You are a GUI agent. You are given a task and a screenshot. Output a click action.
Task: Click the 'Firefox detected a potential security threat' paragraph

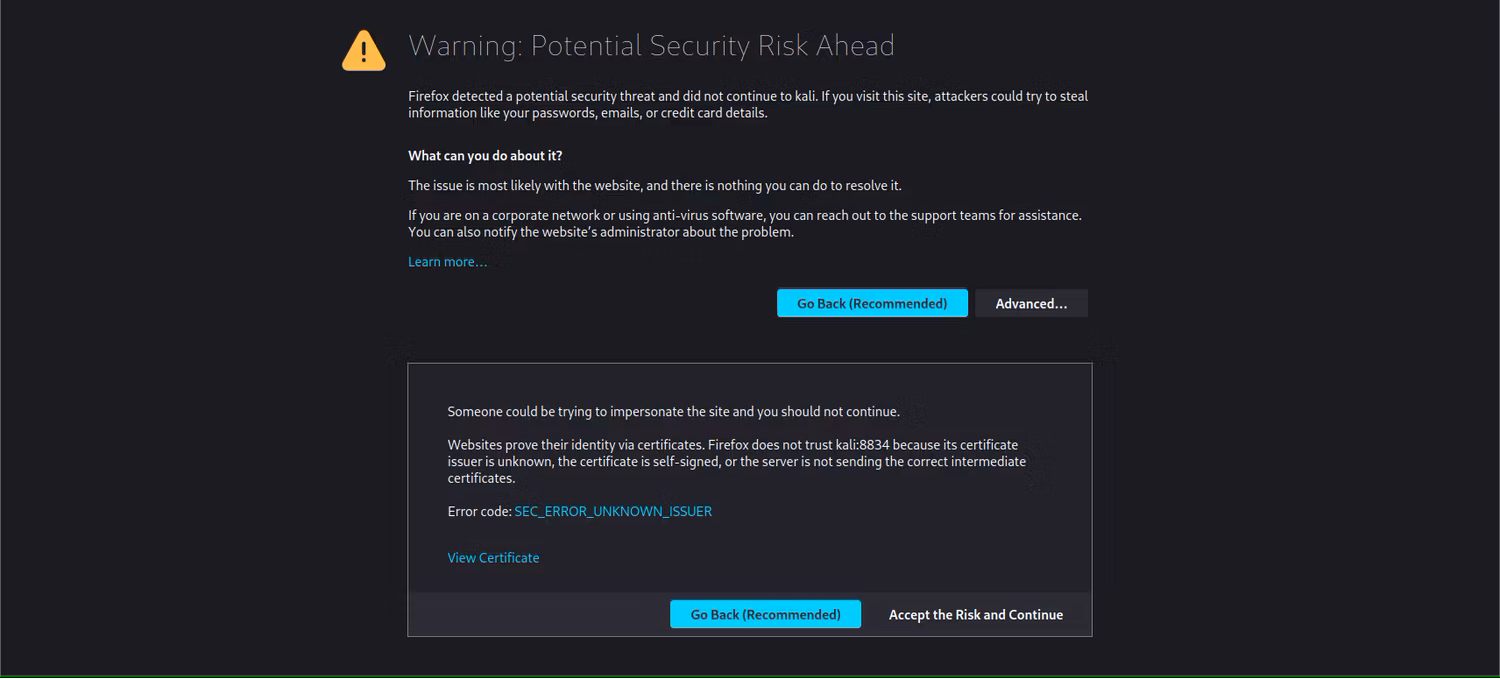(x=748, y=104)
